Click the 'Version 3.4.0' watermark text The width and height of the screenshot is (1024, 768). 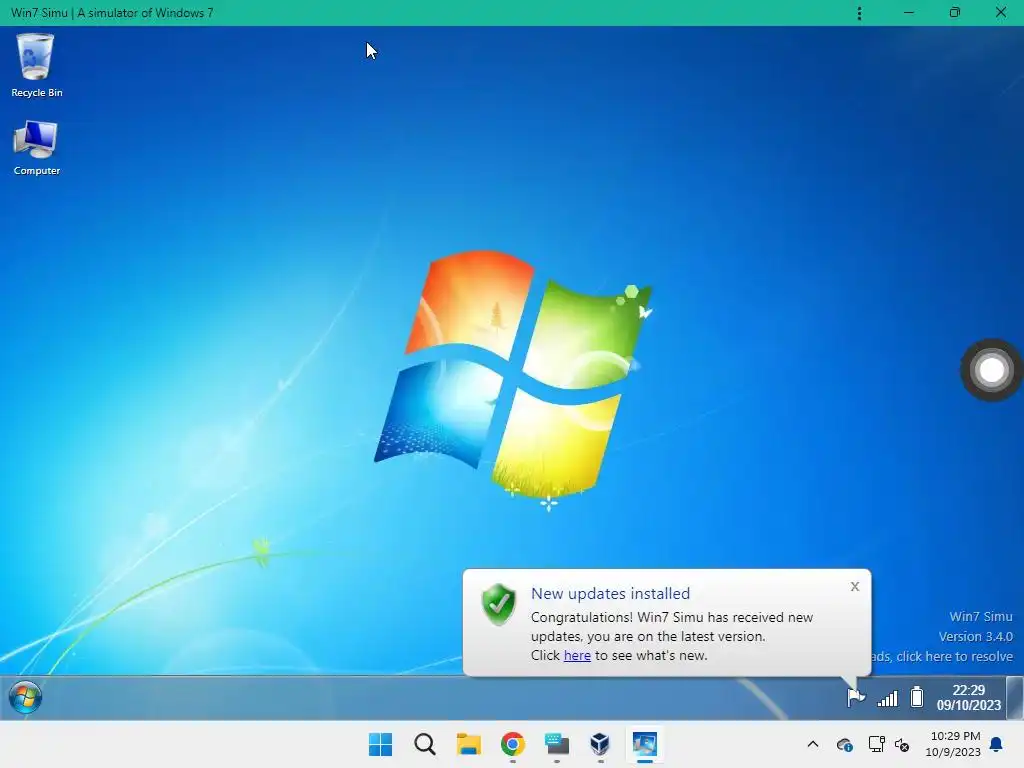976,636
